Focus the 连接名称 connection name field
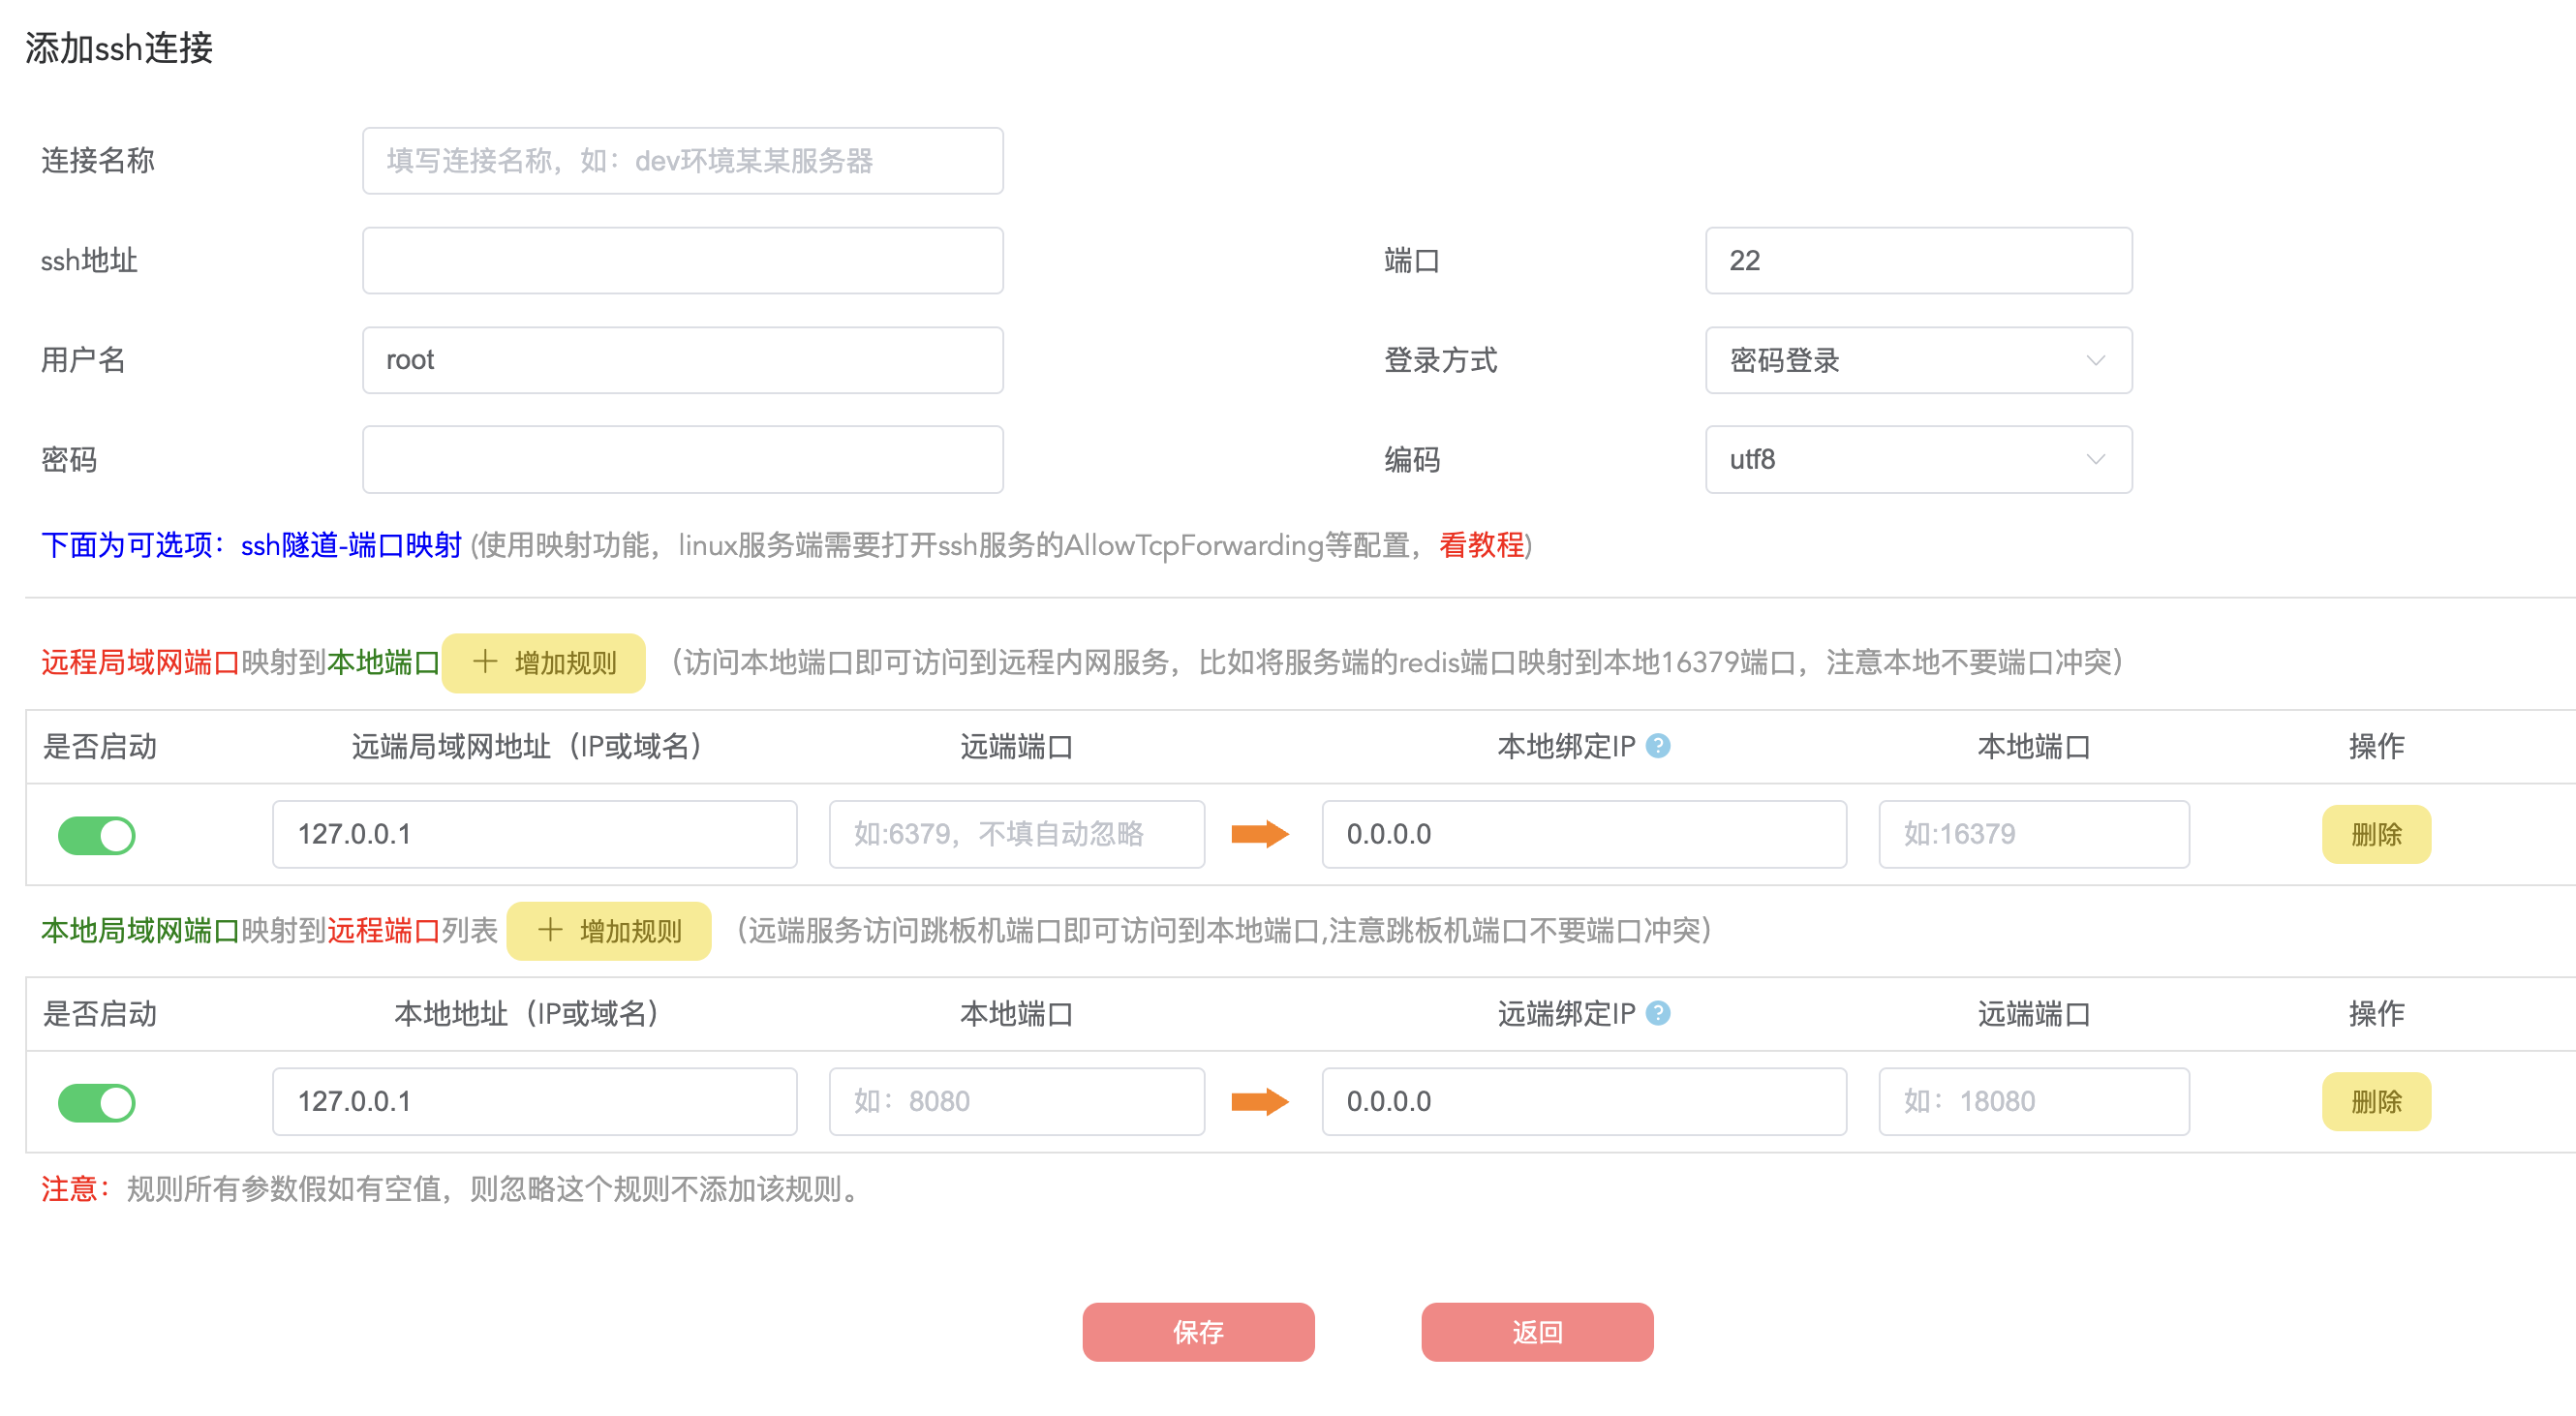 point(682,160)
